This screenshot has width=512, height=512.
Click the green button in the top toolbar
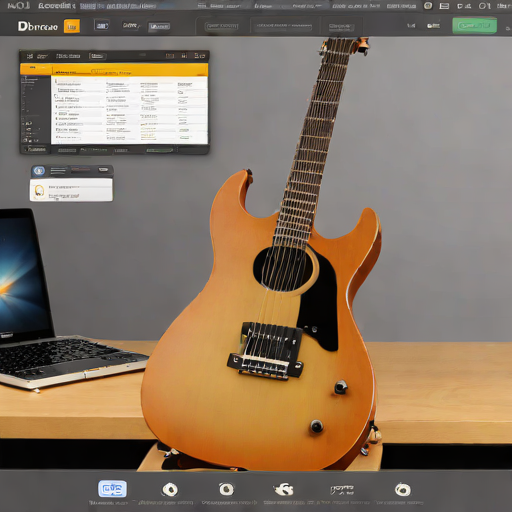[474, 26]
